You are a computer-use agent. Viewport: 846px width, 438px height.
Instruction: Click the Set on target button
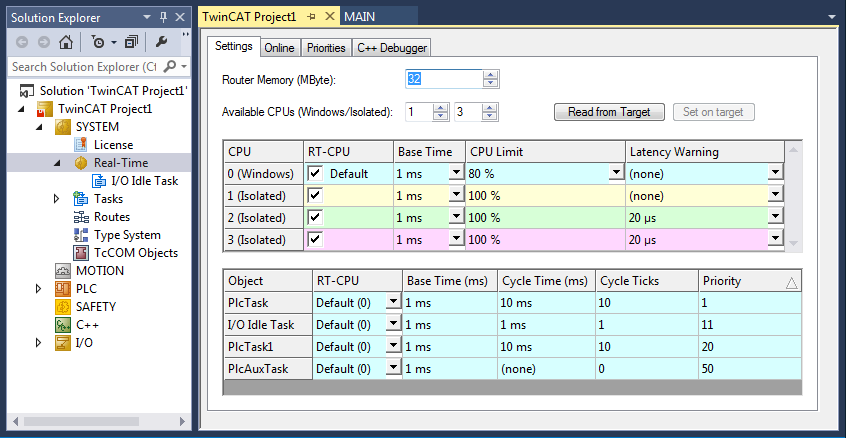coord(713,112)
